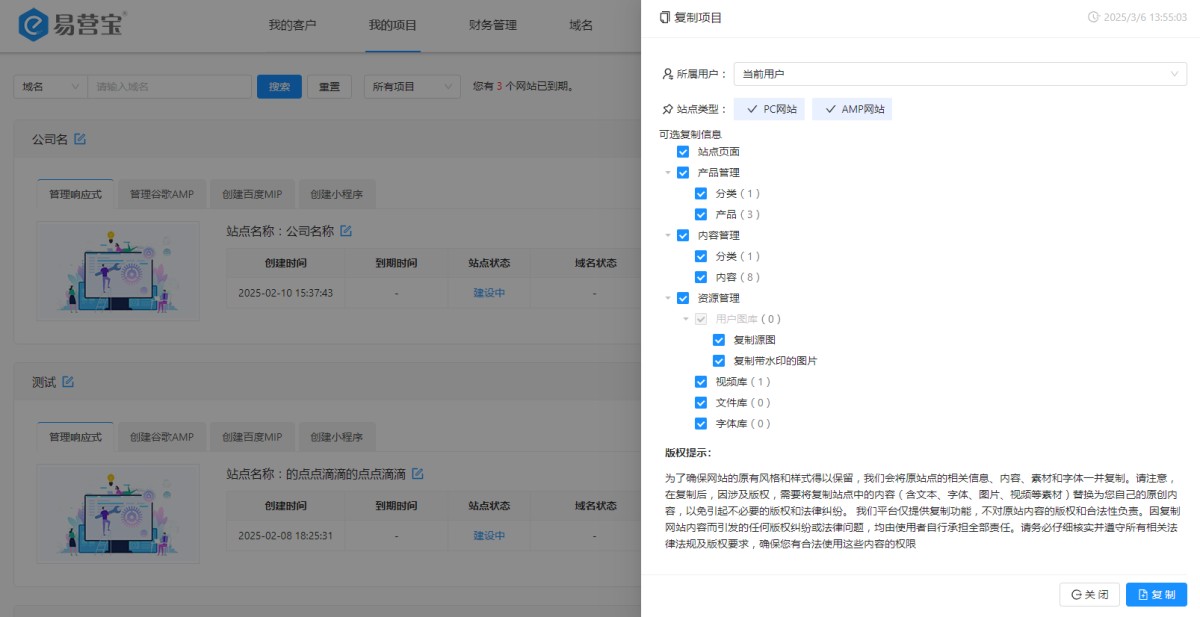
Task: Click the 易营宝 logo
Action: [x=72, y=25]
